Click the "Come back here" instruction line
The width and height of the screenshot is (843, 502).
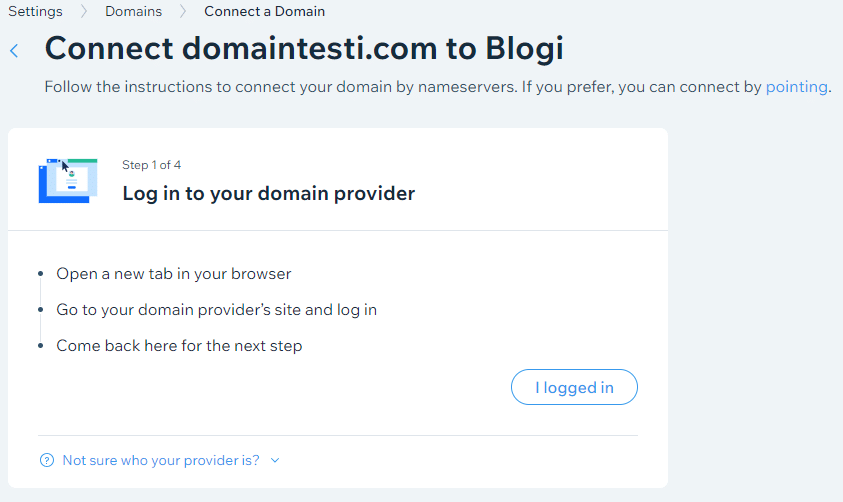pos(179,346)
